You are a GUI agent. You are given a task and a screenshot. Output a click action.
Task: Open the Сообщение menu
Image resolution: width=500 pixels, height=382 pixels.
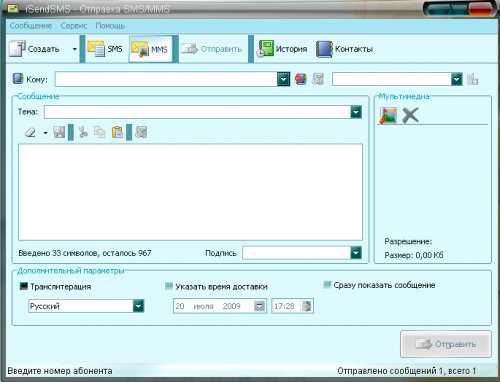[31, 26]
